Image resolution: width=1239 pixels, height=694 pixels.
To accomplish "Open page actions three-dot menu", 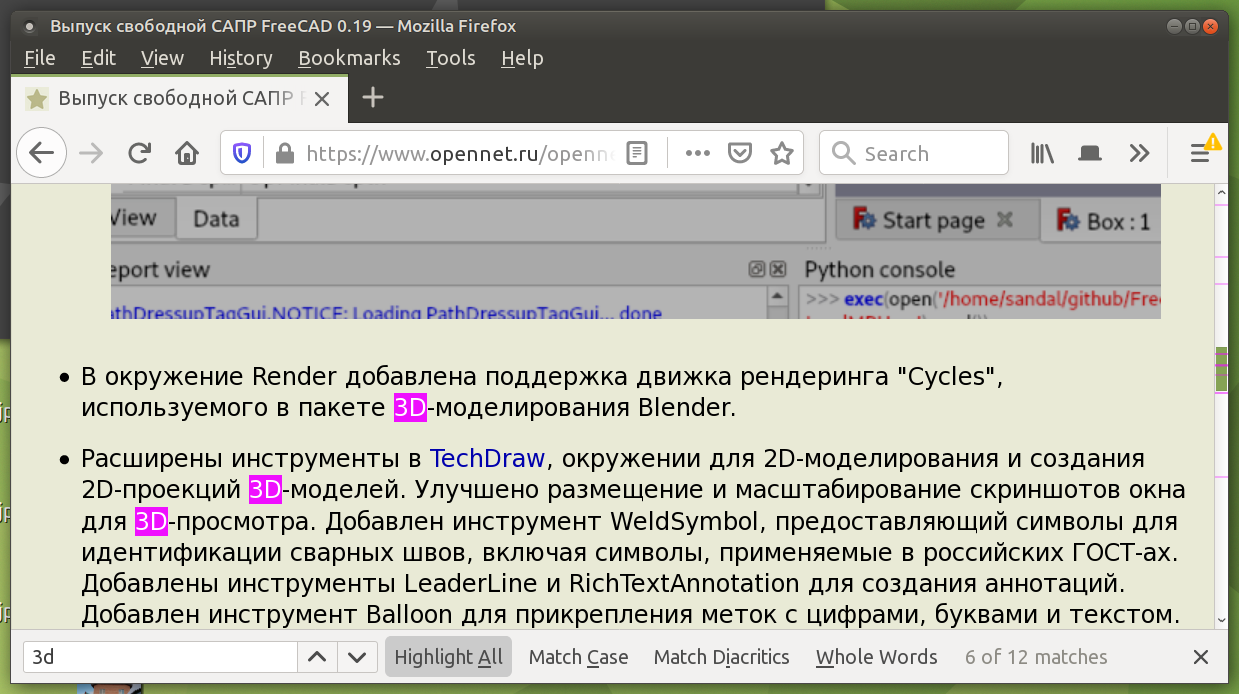I will coord(697,153).
